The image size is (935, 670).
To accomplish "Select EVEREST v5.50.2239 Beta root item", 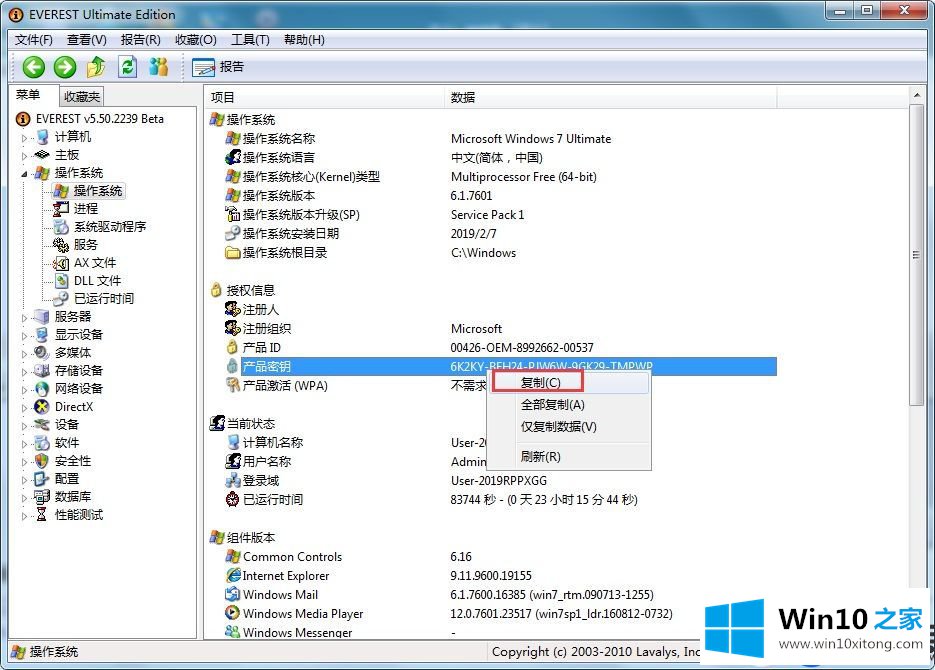I will click(x=99, y=119).
